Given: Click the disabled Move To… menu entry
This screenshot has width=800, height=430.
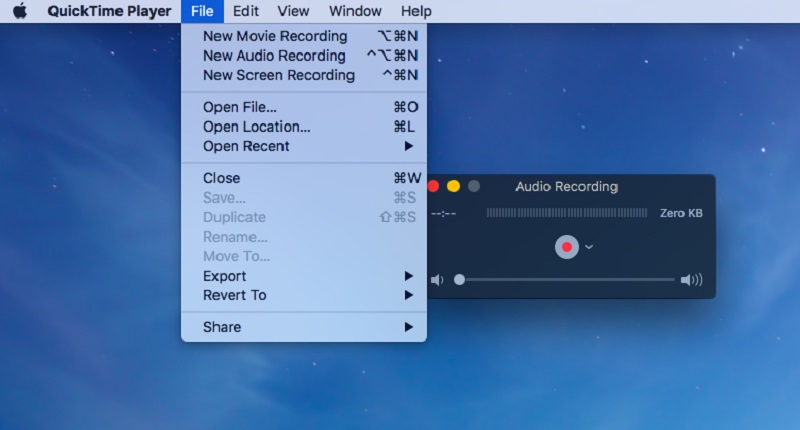Looking at the screenshot, I should pos(304,256).
